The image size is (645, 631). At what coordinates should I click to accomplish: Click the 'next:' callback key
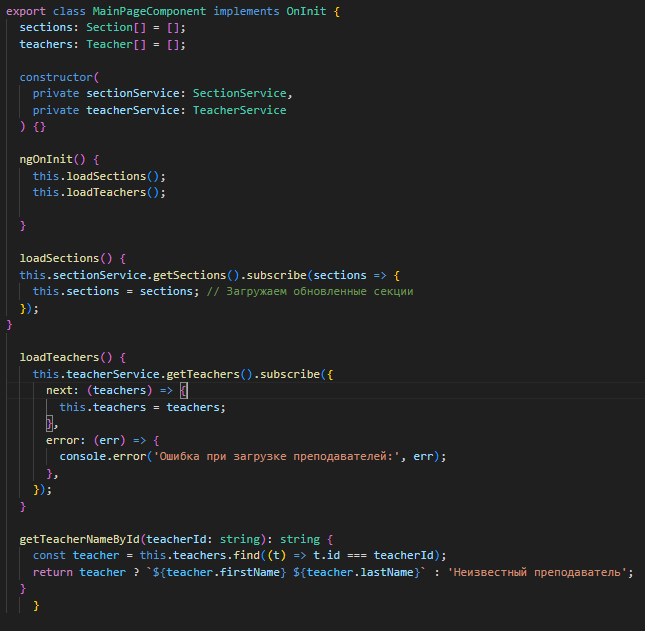(62, 390)
